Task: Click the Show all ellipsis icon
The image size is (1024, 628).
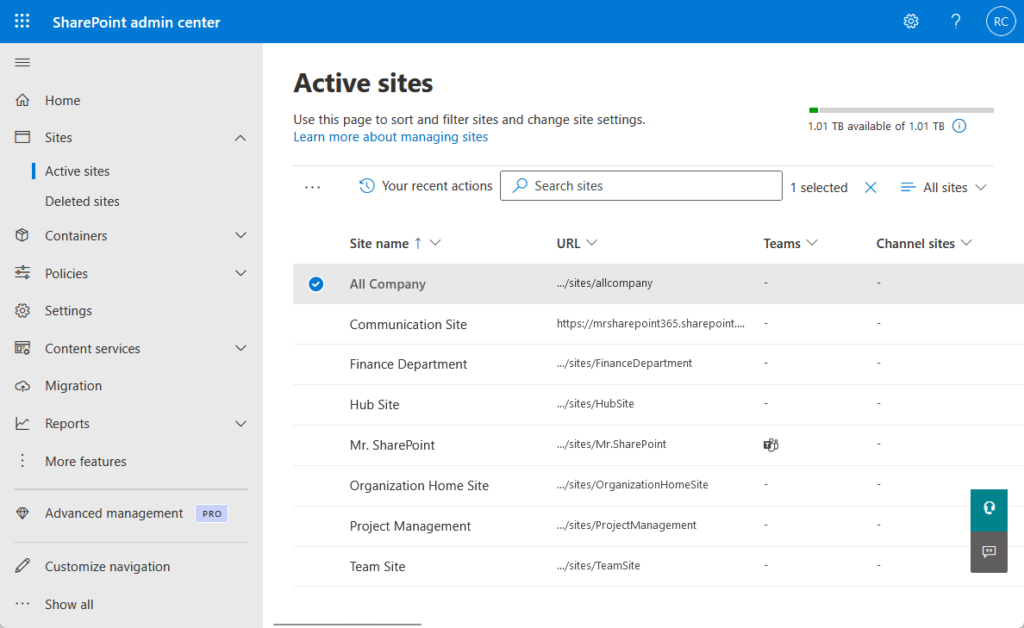Action: 22,604
